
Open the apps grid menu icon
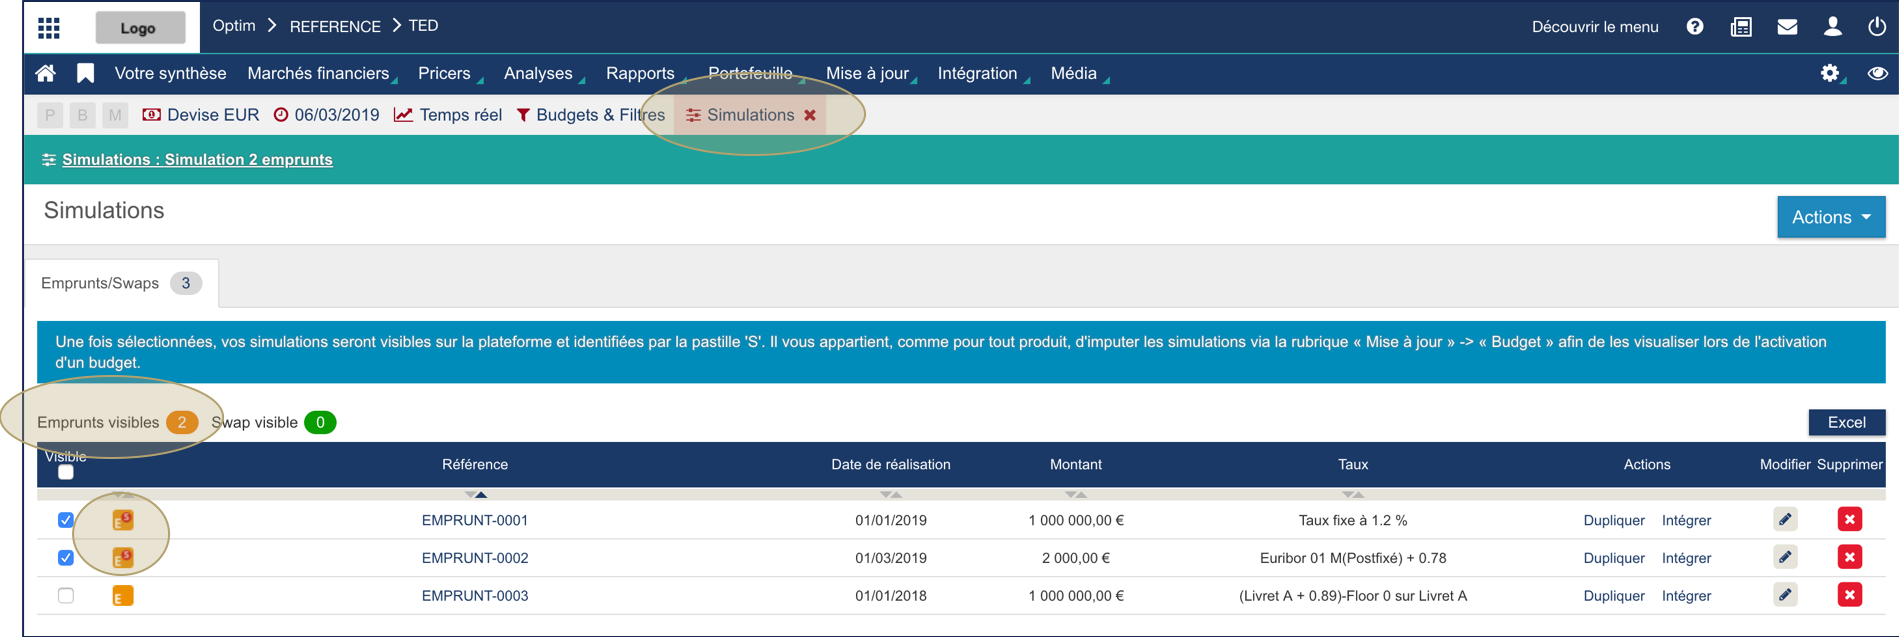pyautogui.click(x=49, y=27)
